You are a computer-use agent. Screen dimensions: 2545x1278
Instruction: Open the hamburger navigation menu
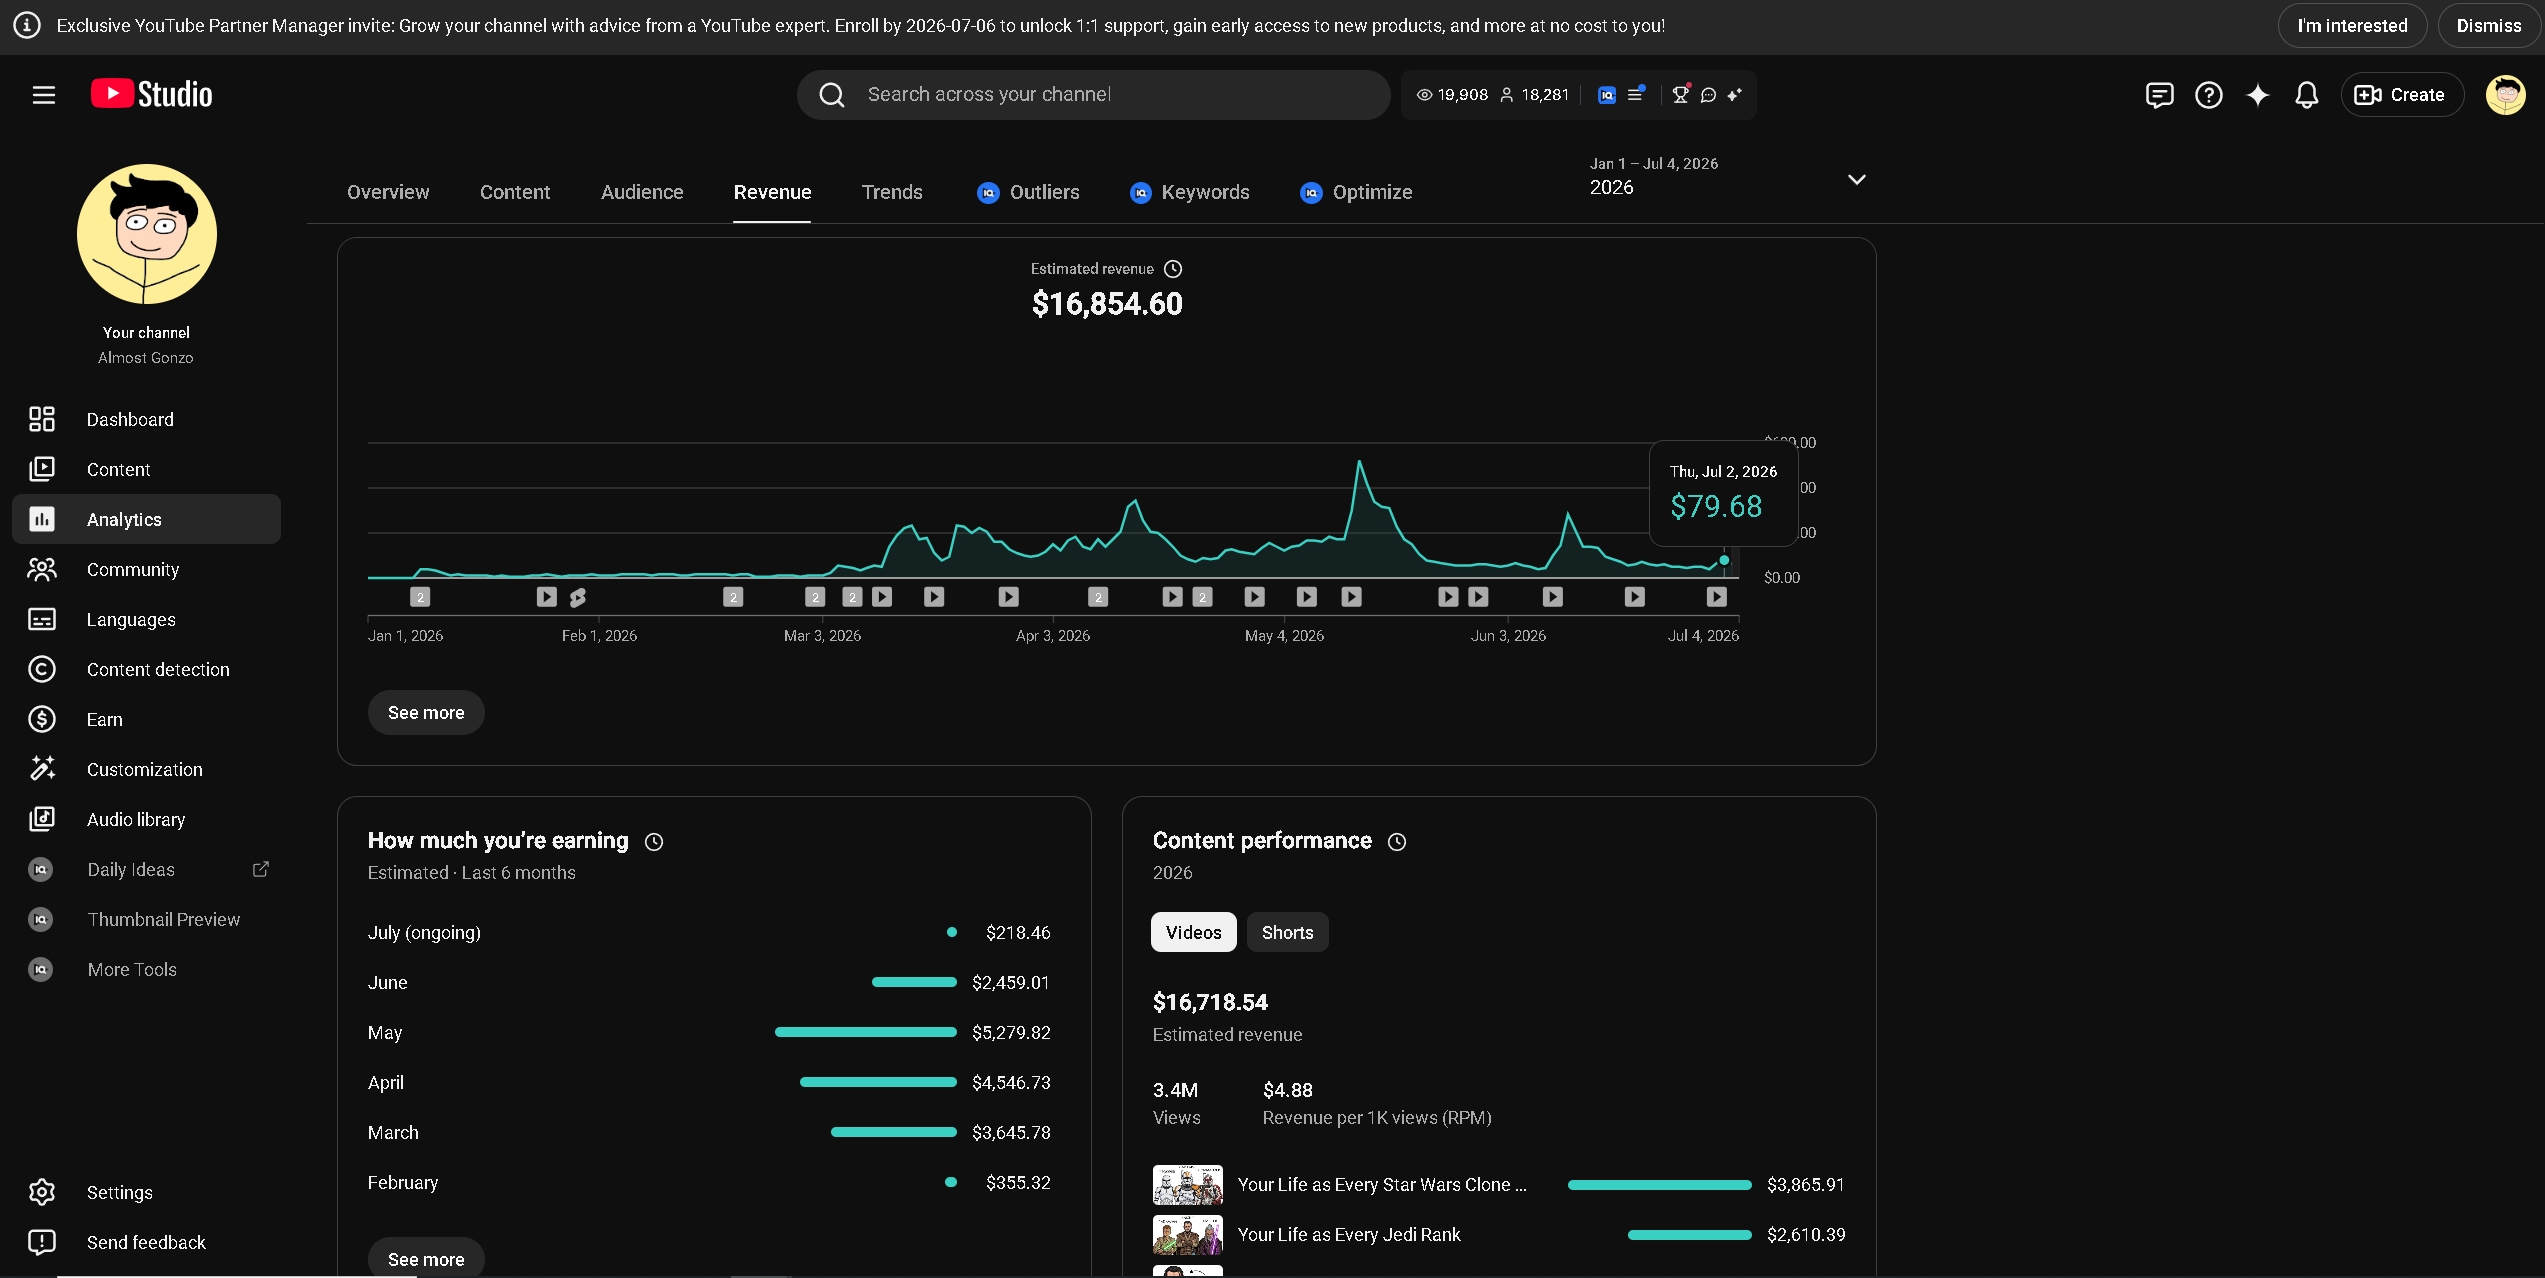44,95
